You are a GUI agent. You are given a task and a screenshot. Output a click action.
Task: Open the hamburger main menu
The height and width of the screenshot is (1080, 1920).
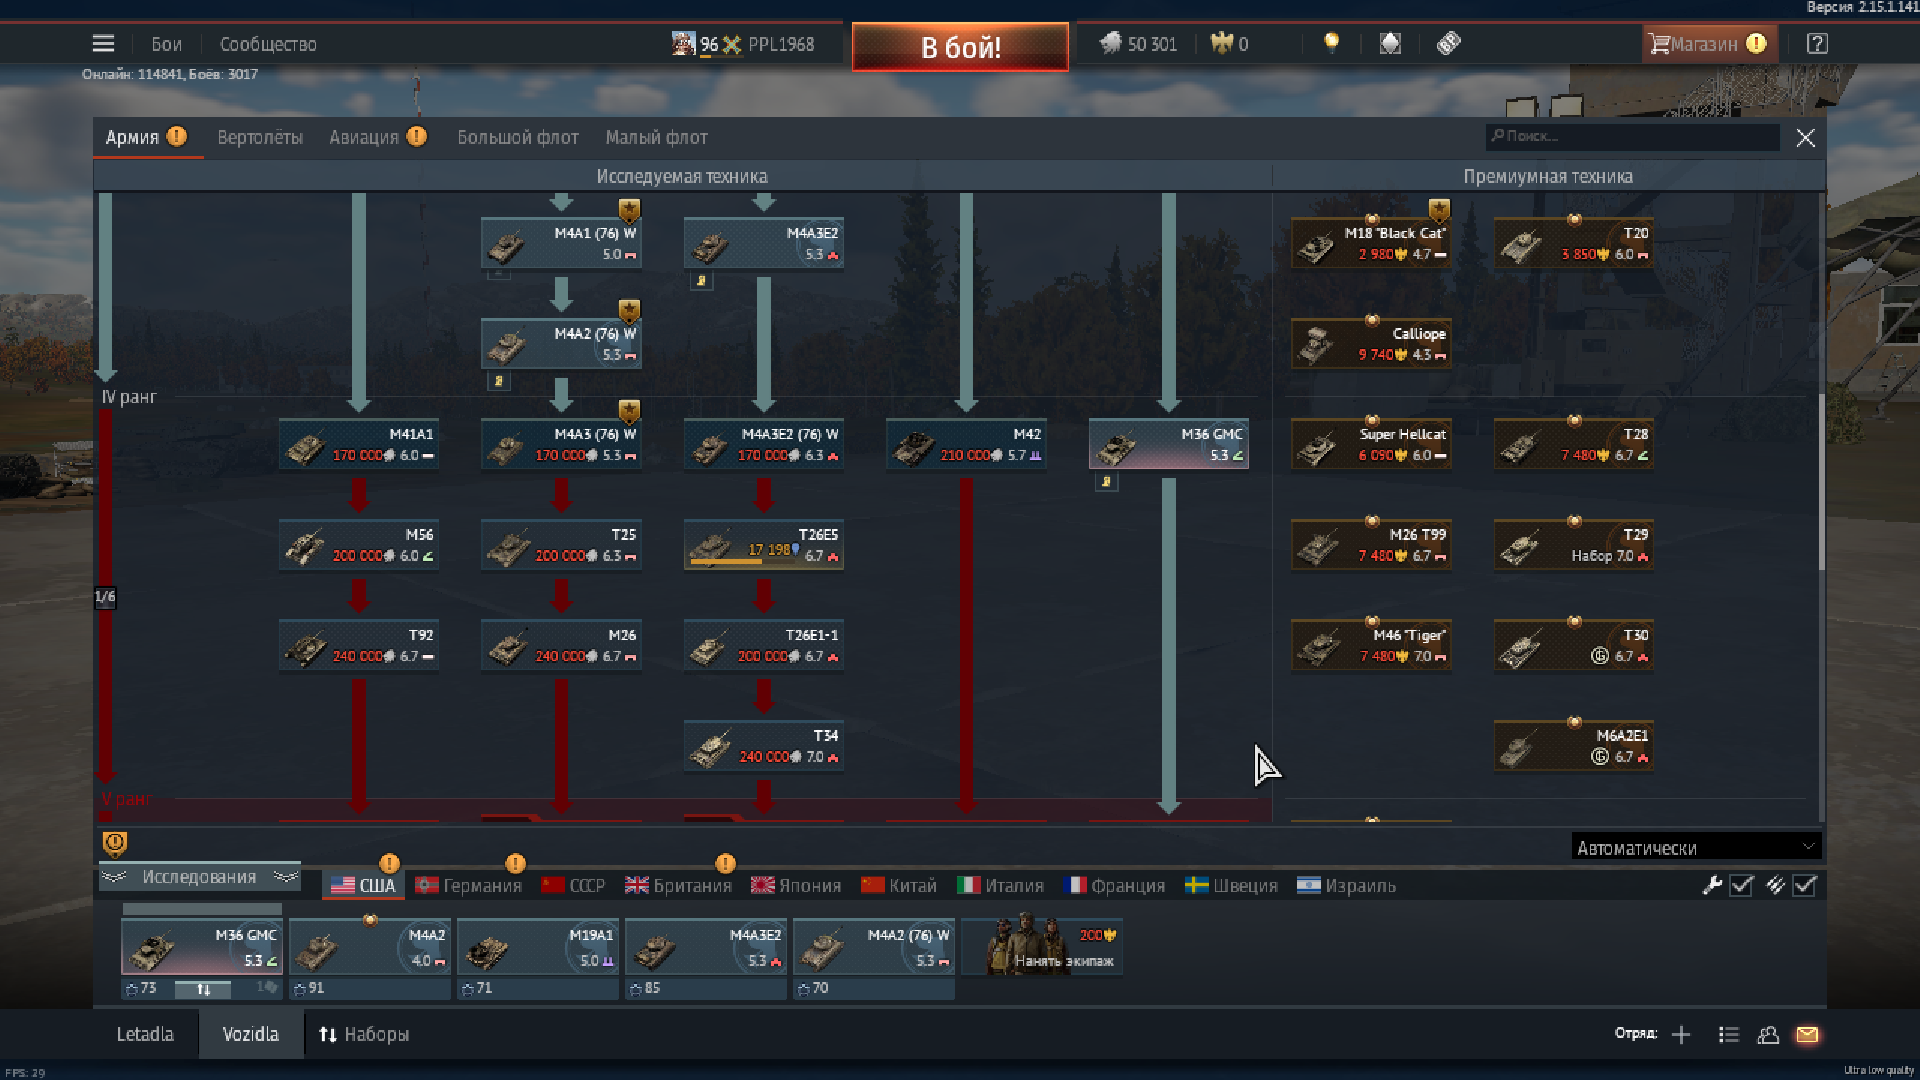click(103, 44)
